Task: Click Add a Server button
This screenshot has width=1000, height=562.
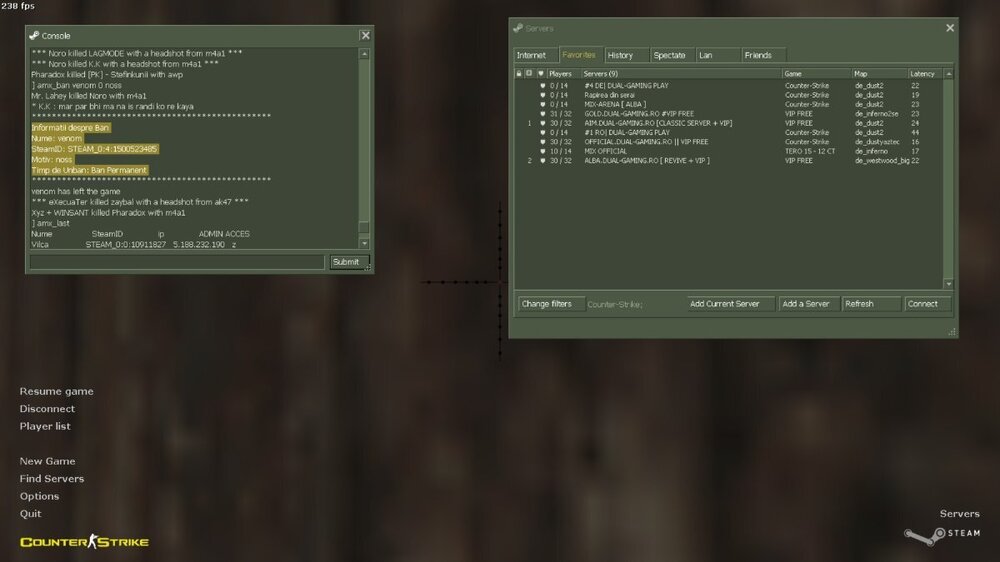Action: 806,304
